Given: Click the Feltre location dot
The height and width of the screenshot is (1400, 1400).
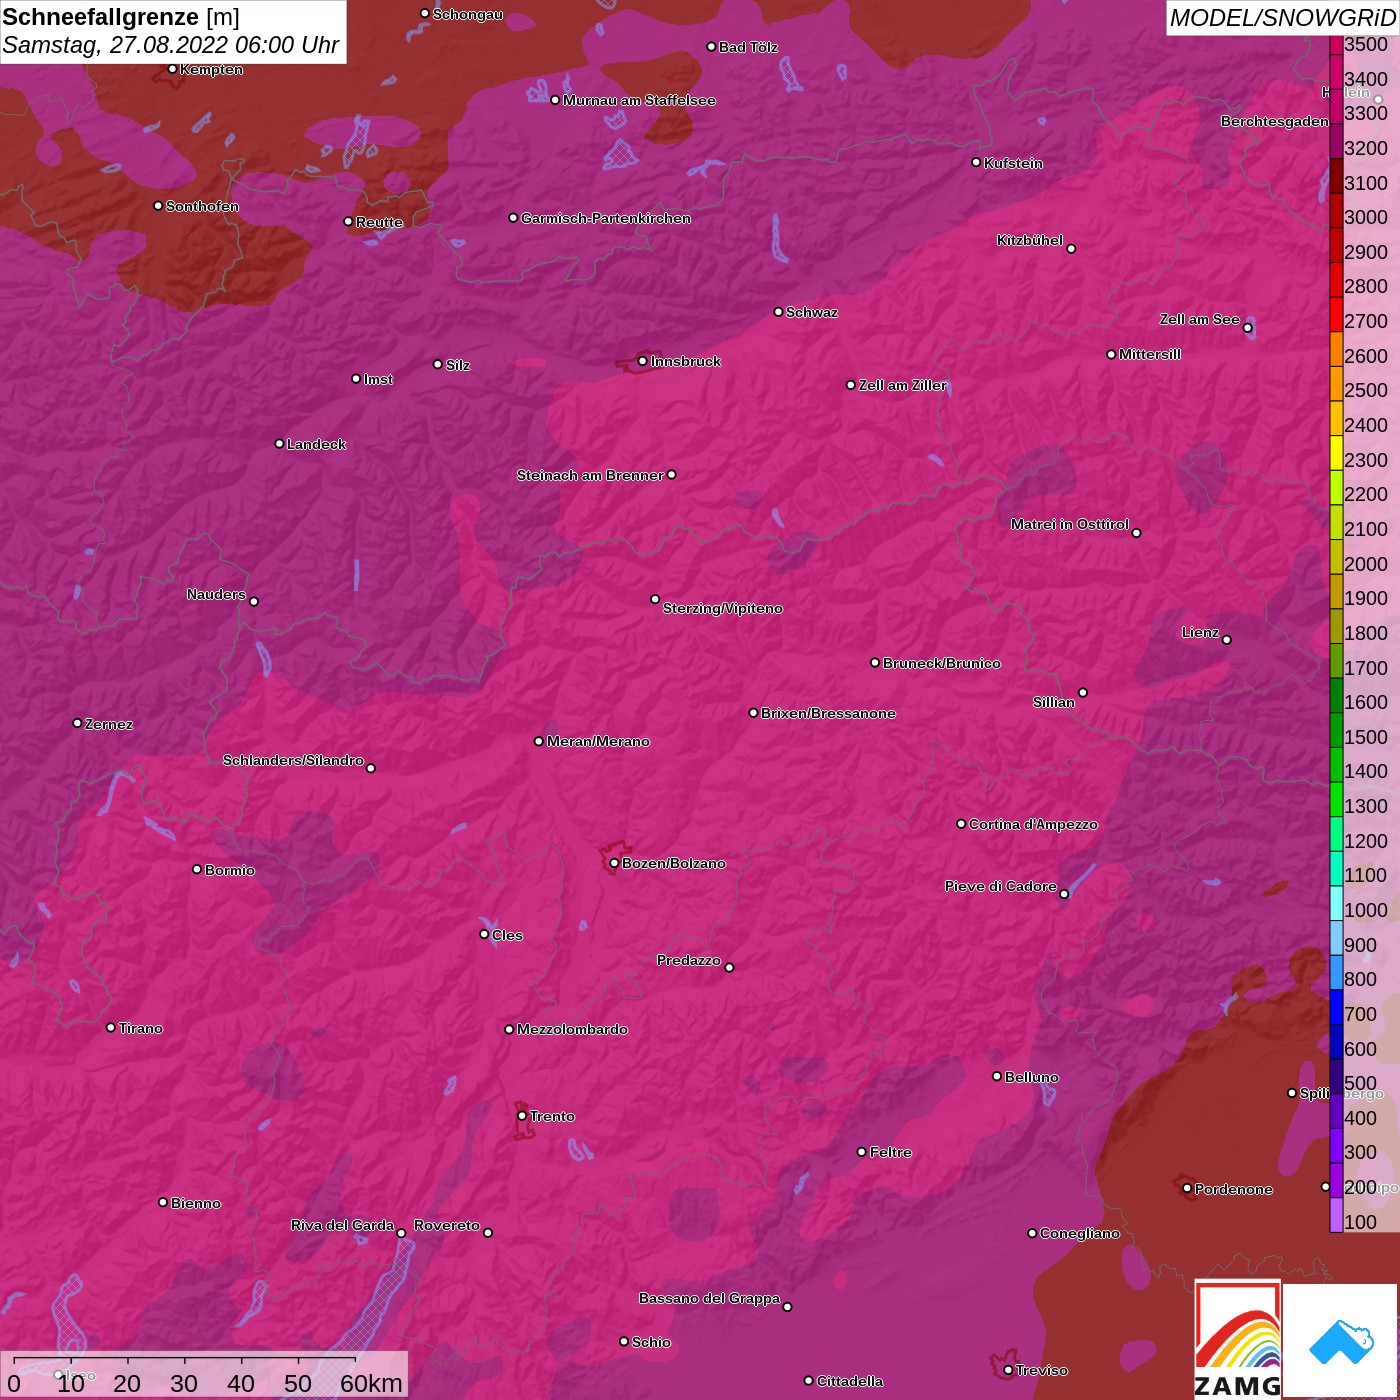Looking at the screenshot, I should tap(862, 1152).
